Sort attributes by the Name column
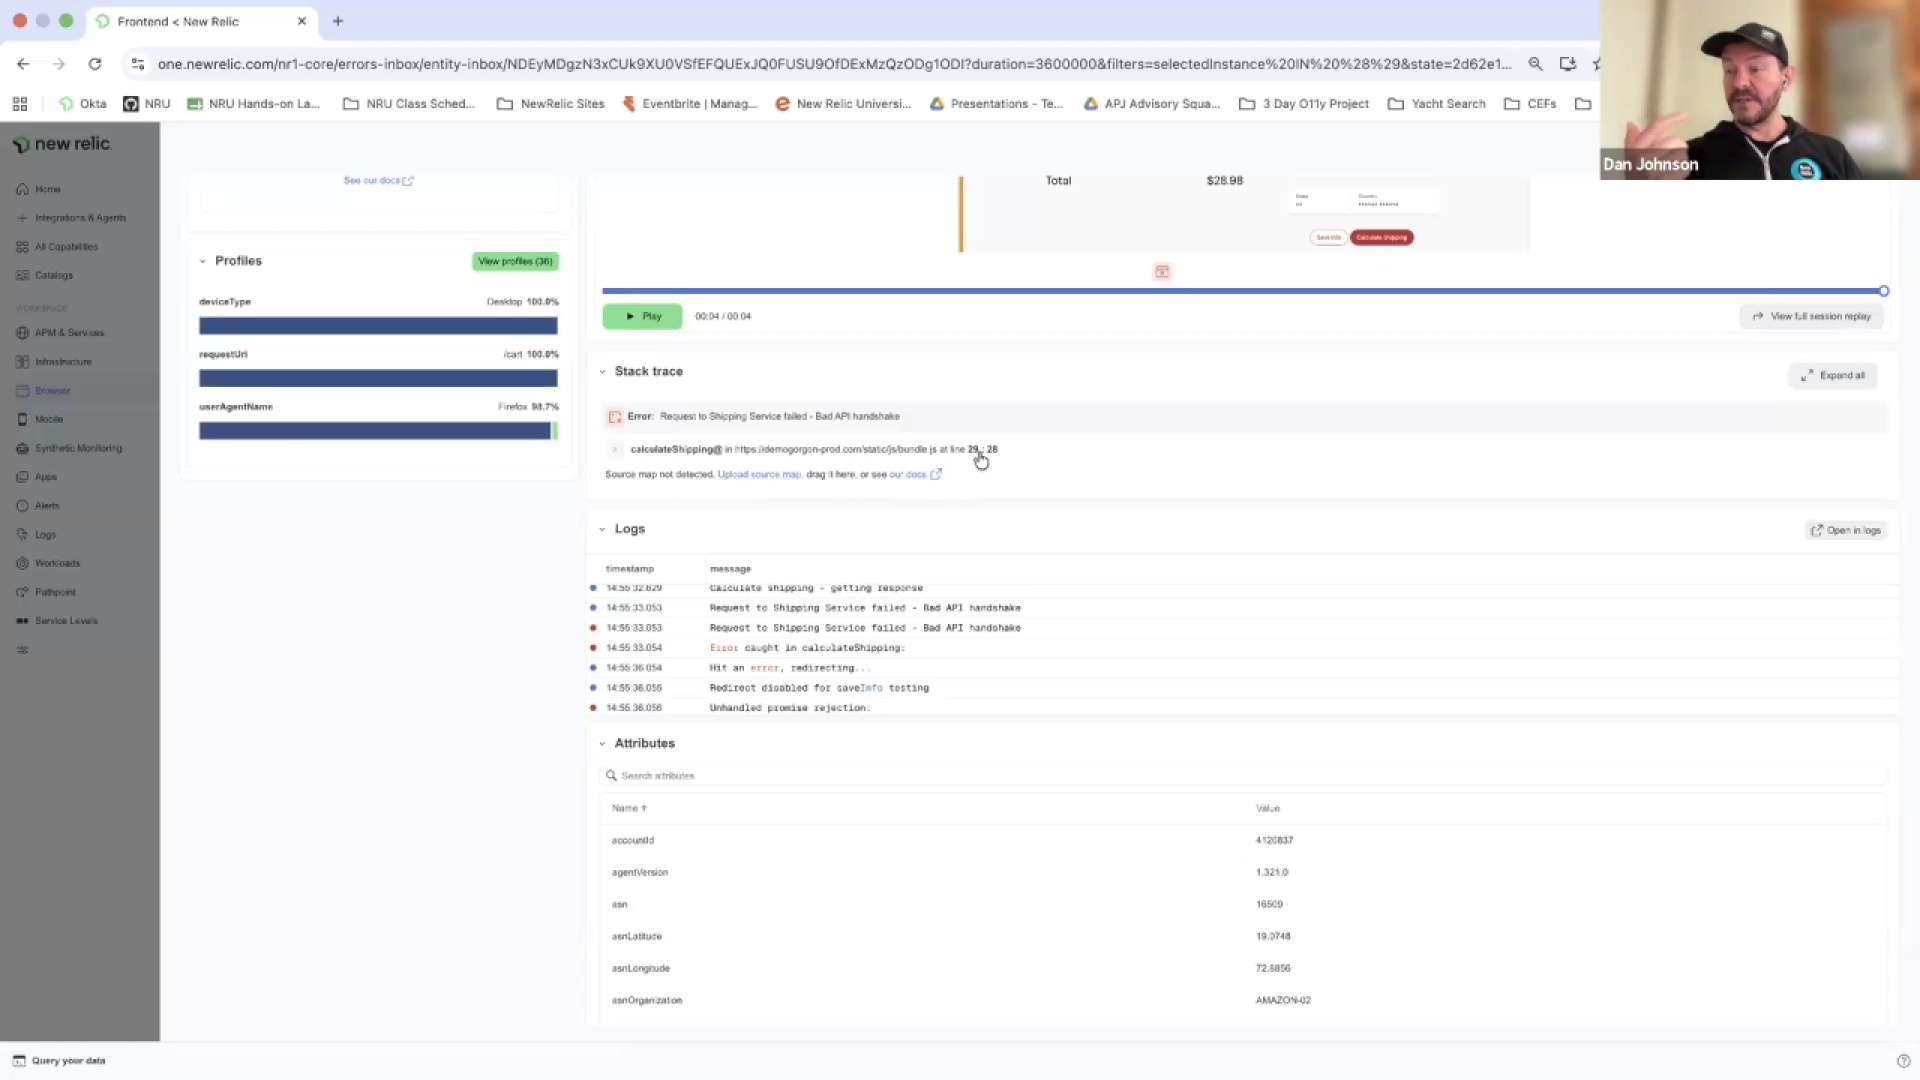1920x1080 pixels. 629,809
